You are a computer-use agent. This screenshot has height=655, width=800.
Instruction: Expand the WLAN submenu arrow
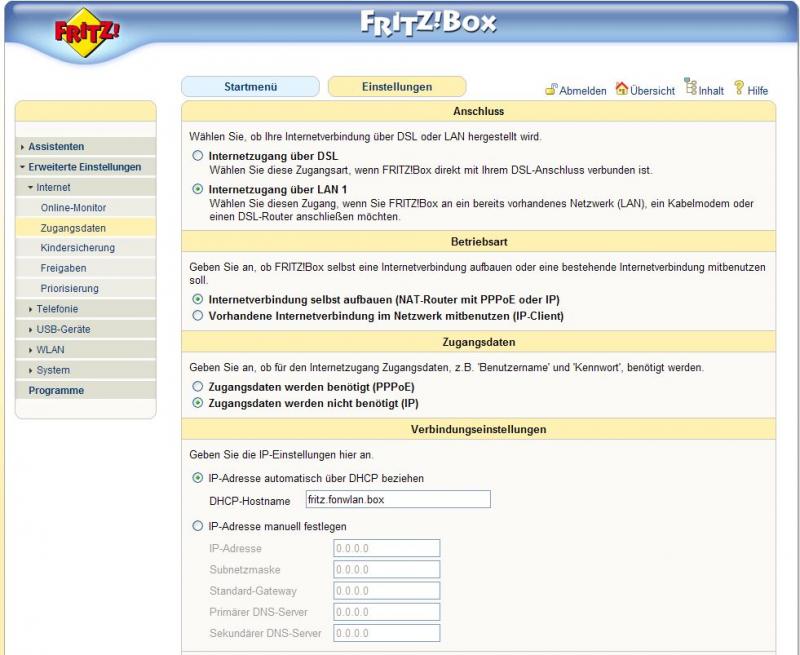[31, 350]
